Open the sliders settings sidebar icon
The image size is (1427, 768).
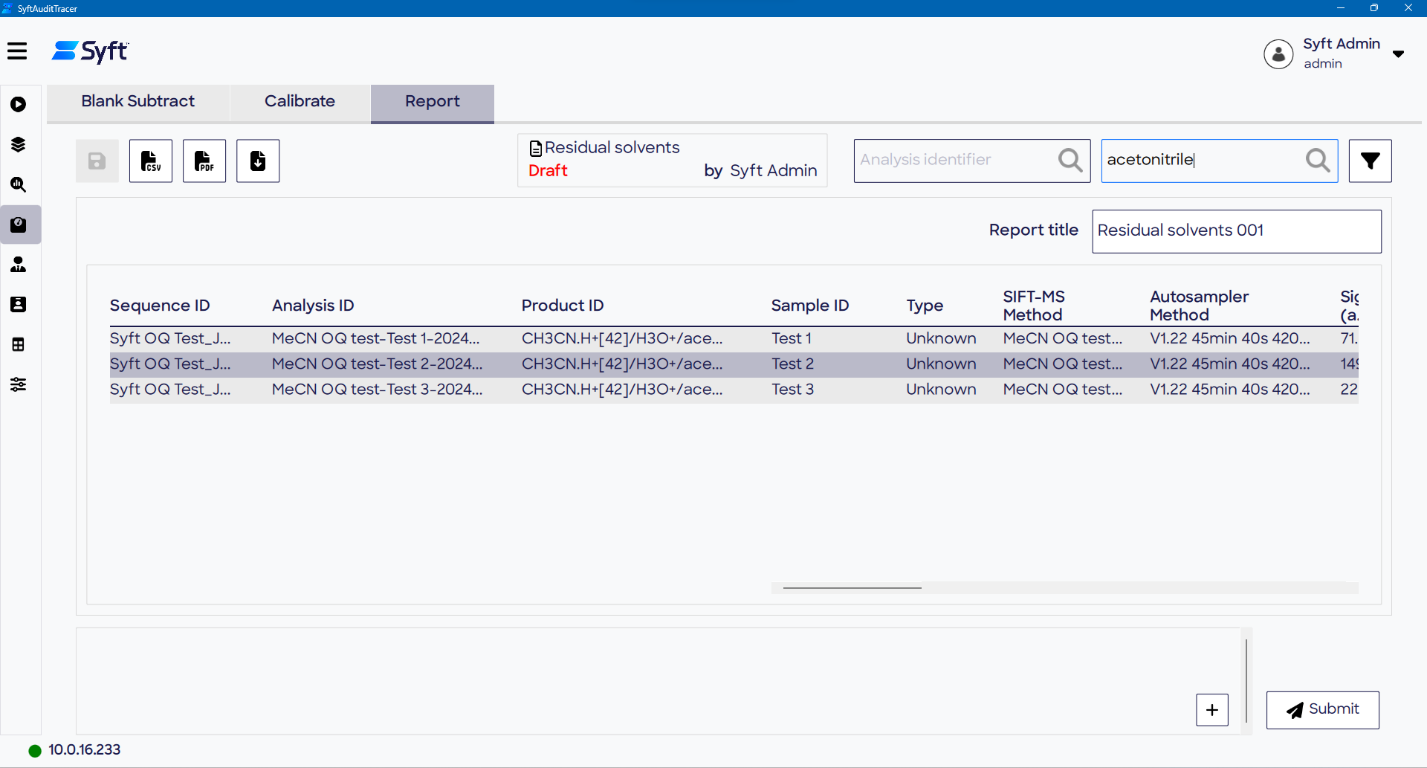tap(18, 385)
